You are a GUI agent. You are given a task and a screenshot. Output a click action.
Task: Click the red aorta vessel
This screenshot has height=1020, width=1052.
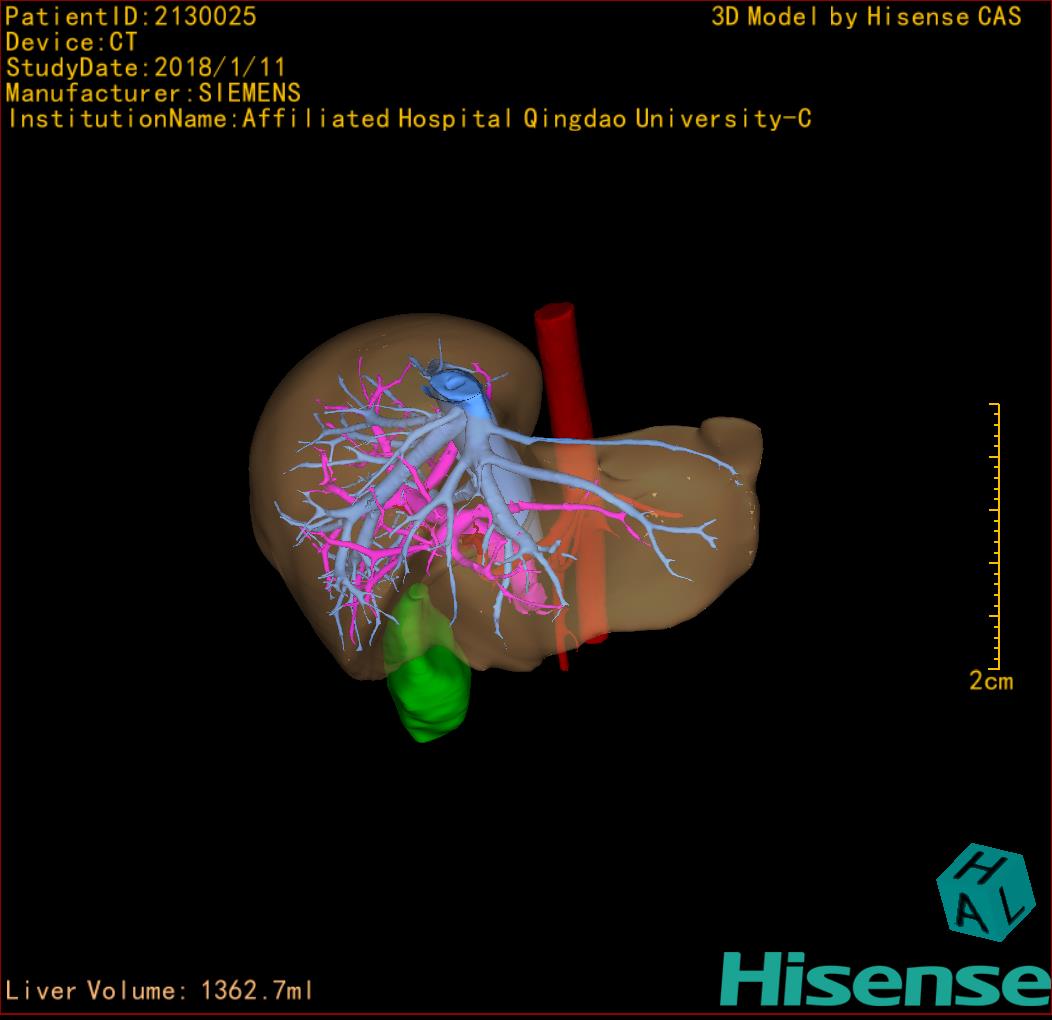pos(571,474)
